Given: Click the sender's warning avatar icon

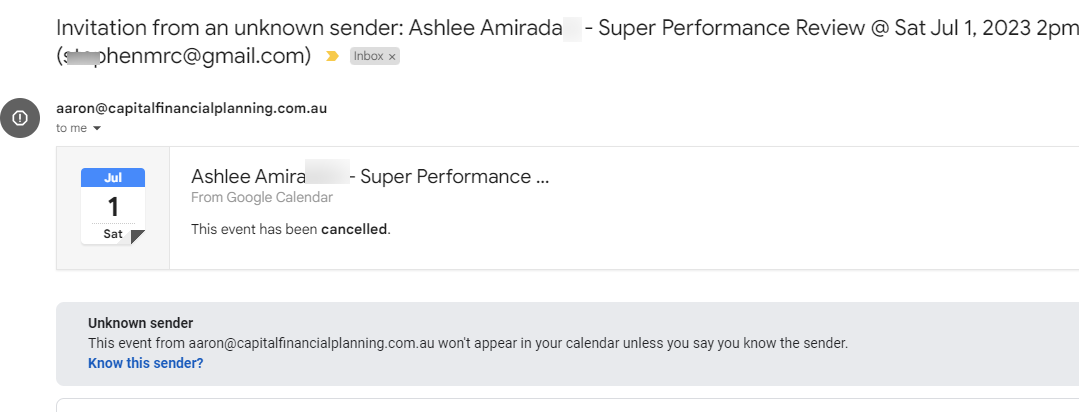Looking at the screenshot, I should tap(20, 118).
